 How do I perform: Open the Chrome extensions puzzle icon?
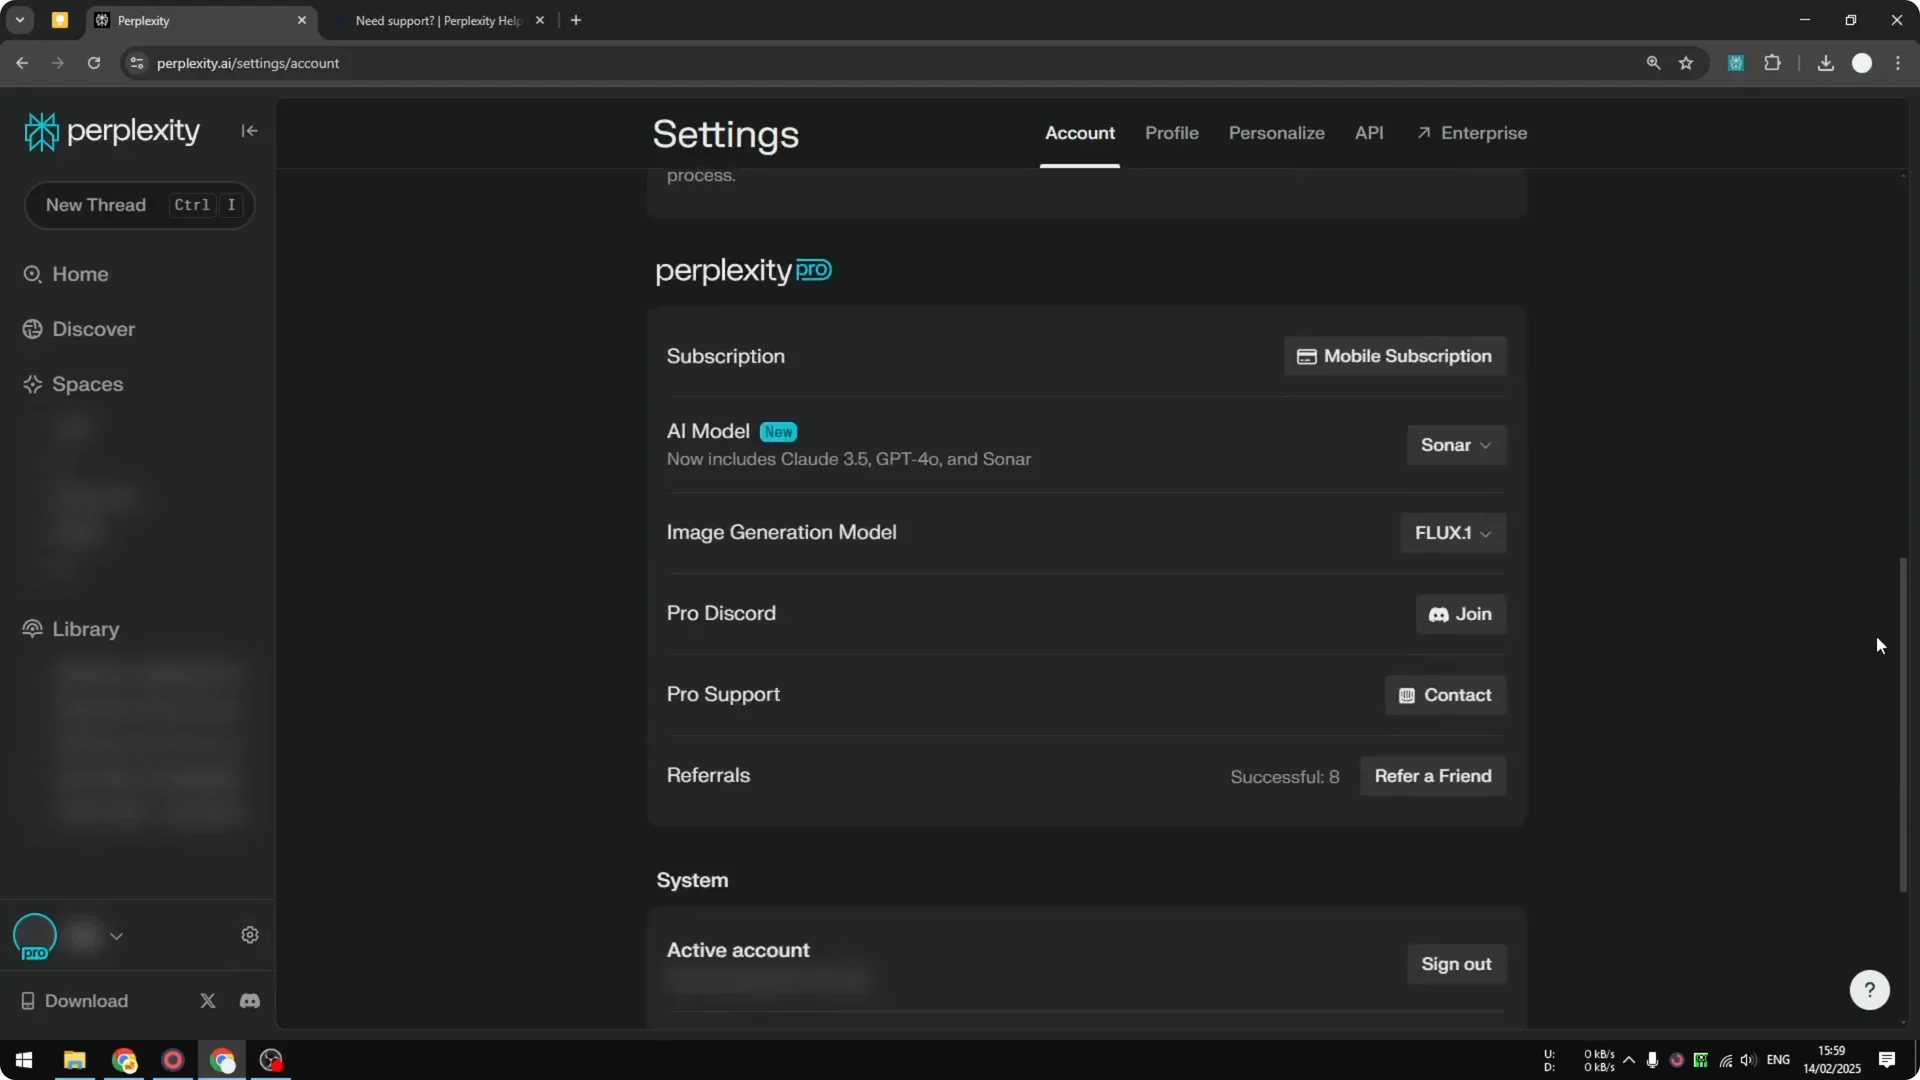click(1773, 63)
